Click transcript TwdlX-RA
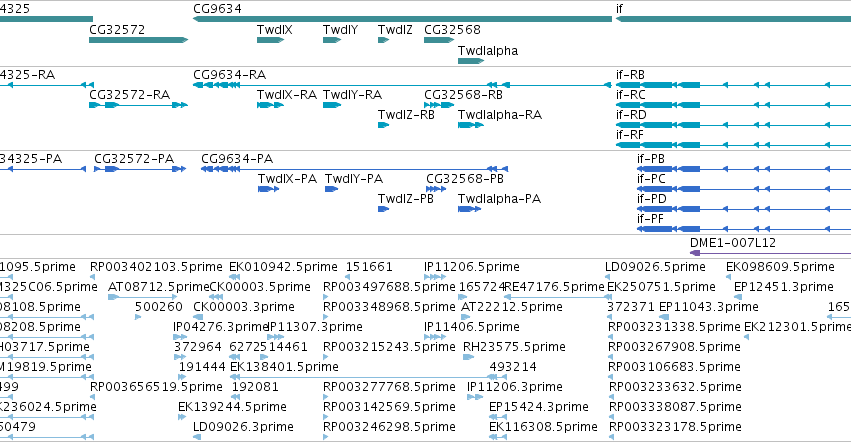The image size is (851, 442). pyautogui.click(x=287, y=94)
